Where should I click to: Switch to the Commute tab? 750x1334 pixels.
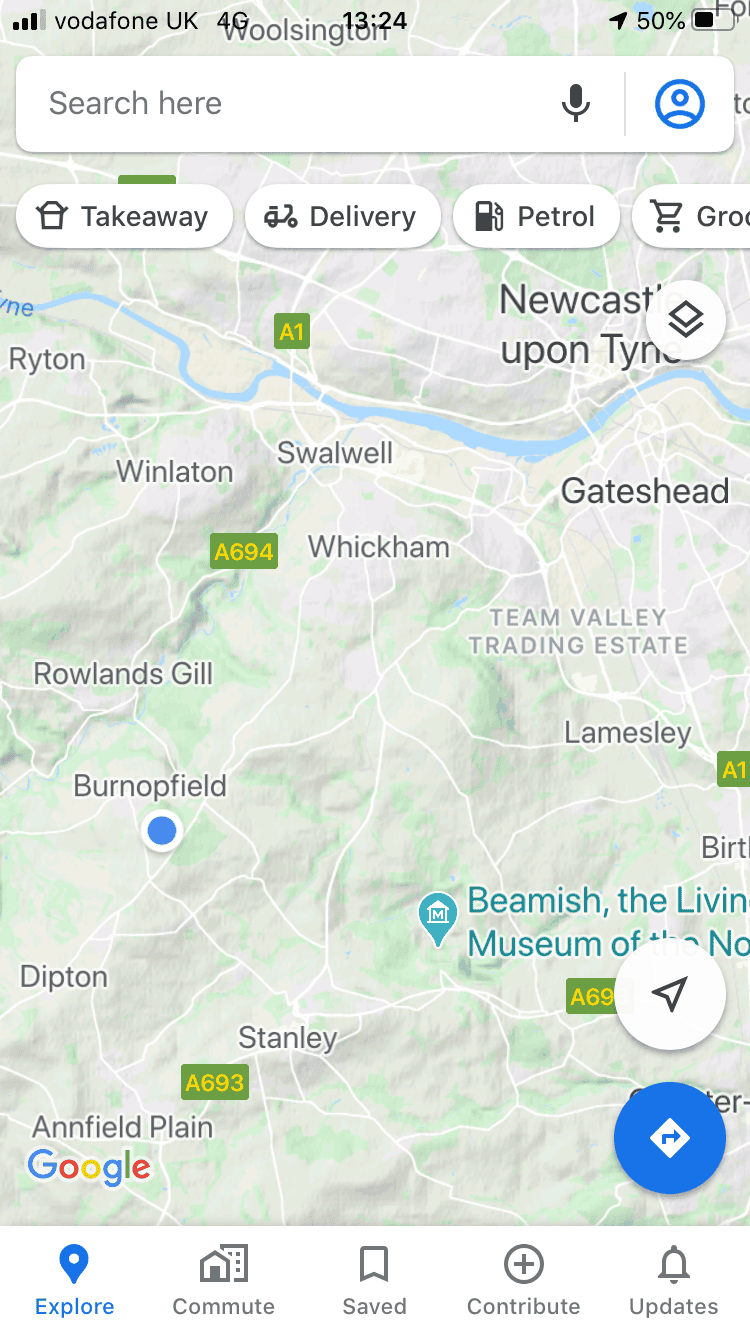pos(224,1280)
